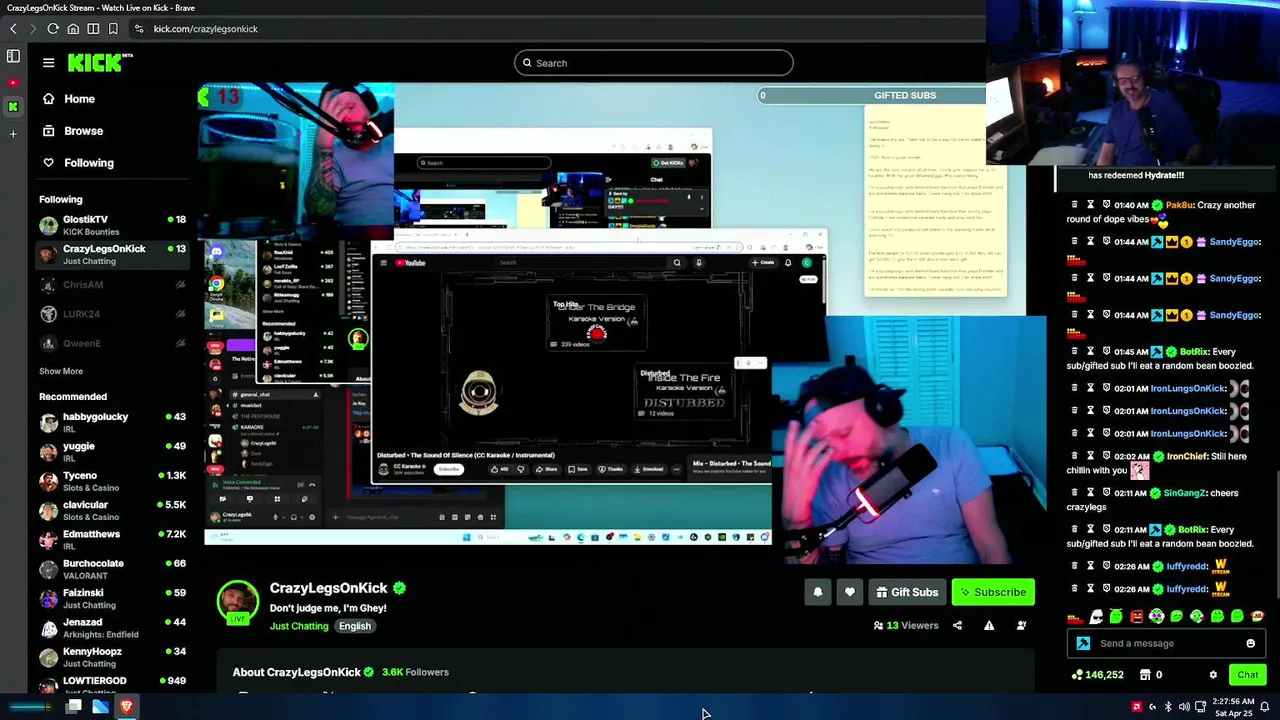Click the chat Send a message field
Screen dimensions: 1280x720
point(1167,644)
